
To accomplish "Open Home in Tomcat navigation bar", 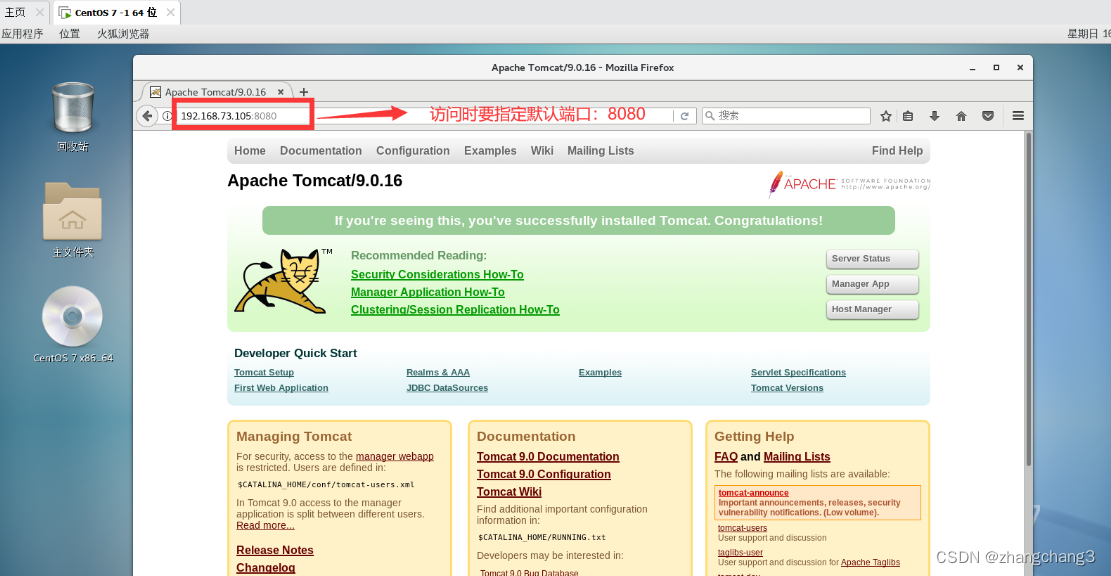I will pyautogui.click(x=249, y=151).
